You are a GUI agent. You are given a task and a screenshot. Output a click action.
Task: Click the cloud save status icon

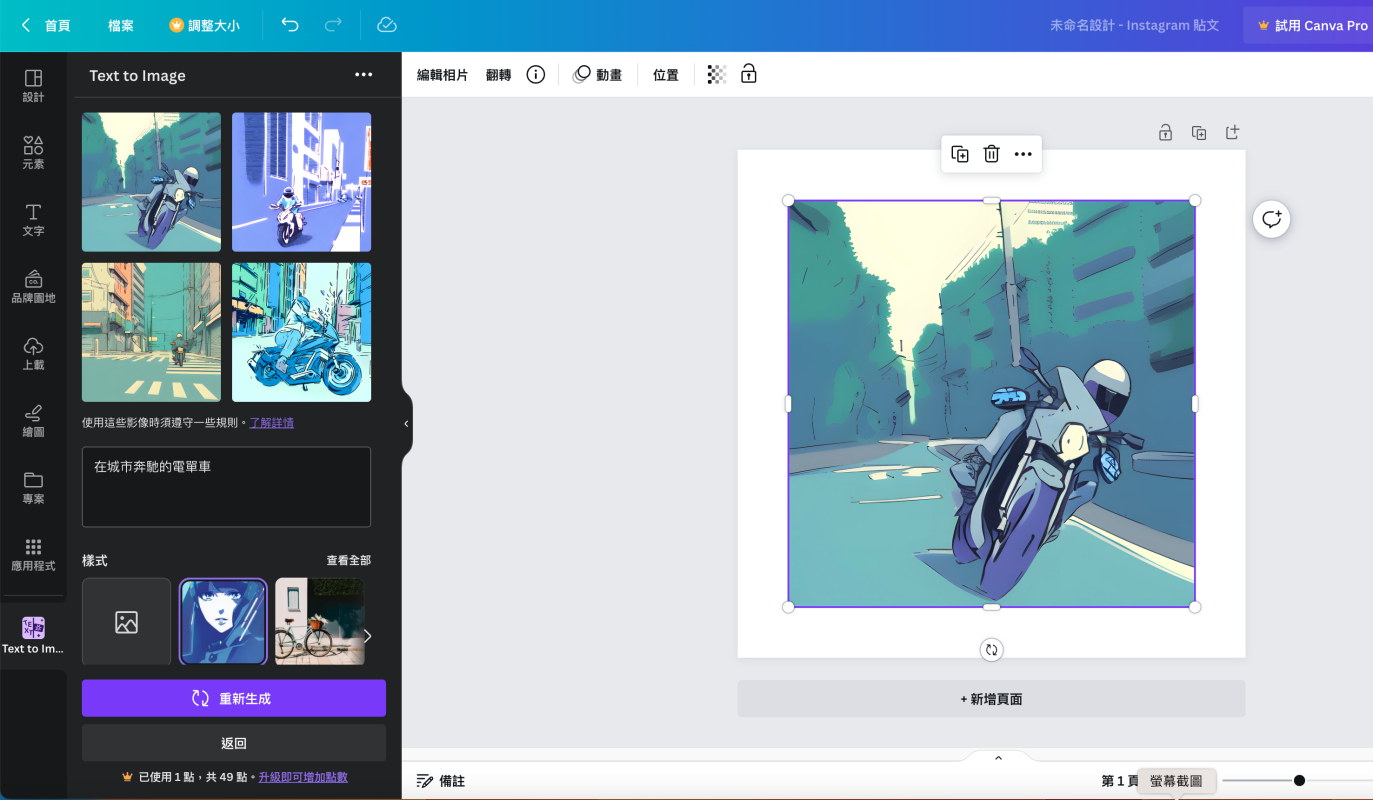387,25
